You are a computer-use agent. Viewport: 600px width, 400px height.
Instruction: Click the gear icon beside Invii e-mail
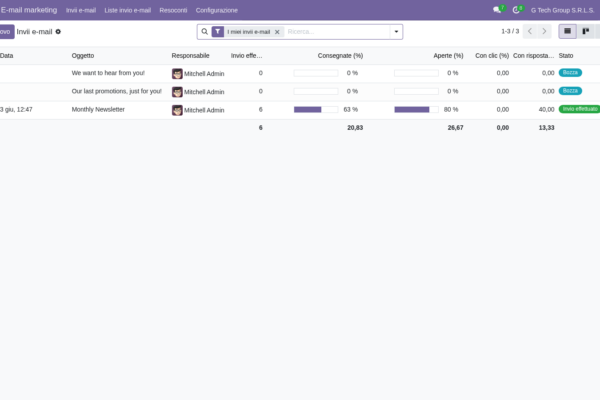point(58,32)
